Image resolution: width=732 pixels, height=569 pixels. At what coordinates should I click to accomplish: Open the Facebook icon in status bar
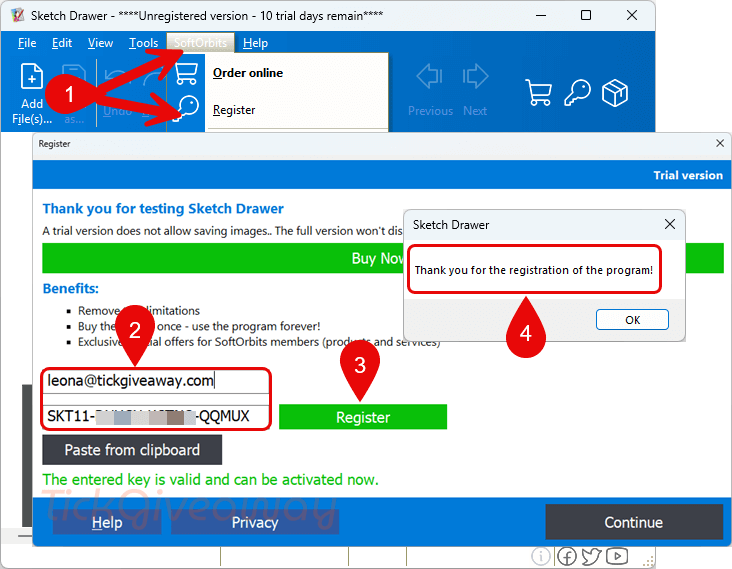point(567,556)
